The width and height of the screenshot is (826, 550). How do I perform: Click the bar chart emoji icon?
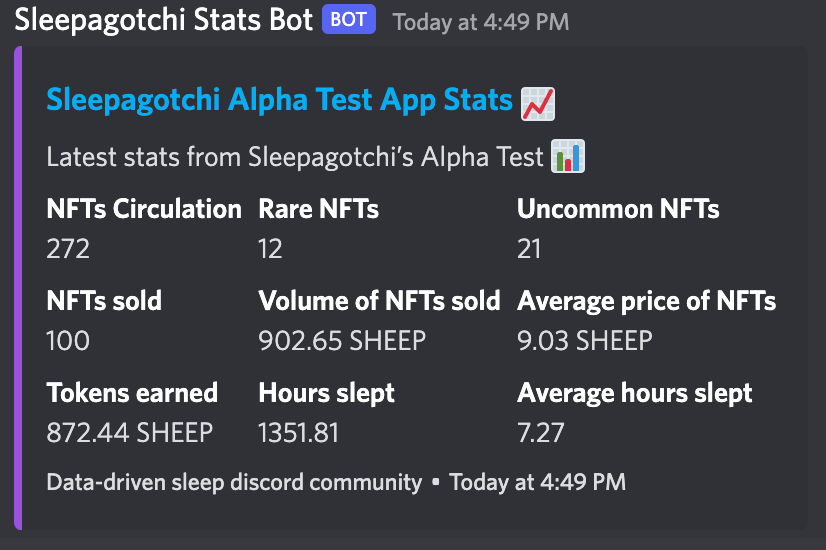[x=568, y=156]
